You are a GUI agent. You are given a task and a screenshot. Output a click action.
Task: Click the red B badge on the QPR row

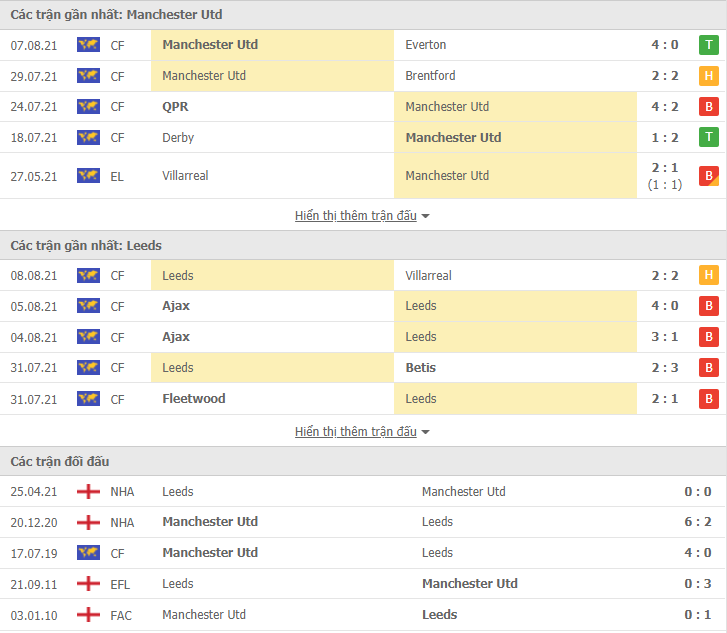(x=708, y=107)
